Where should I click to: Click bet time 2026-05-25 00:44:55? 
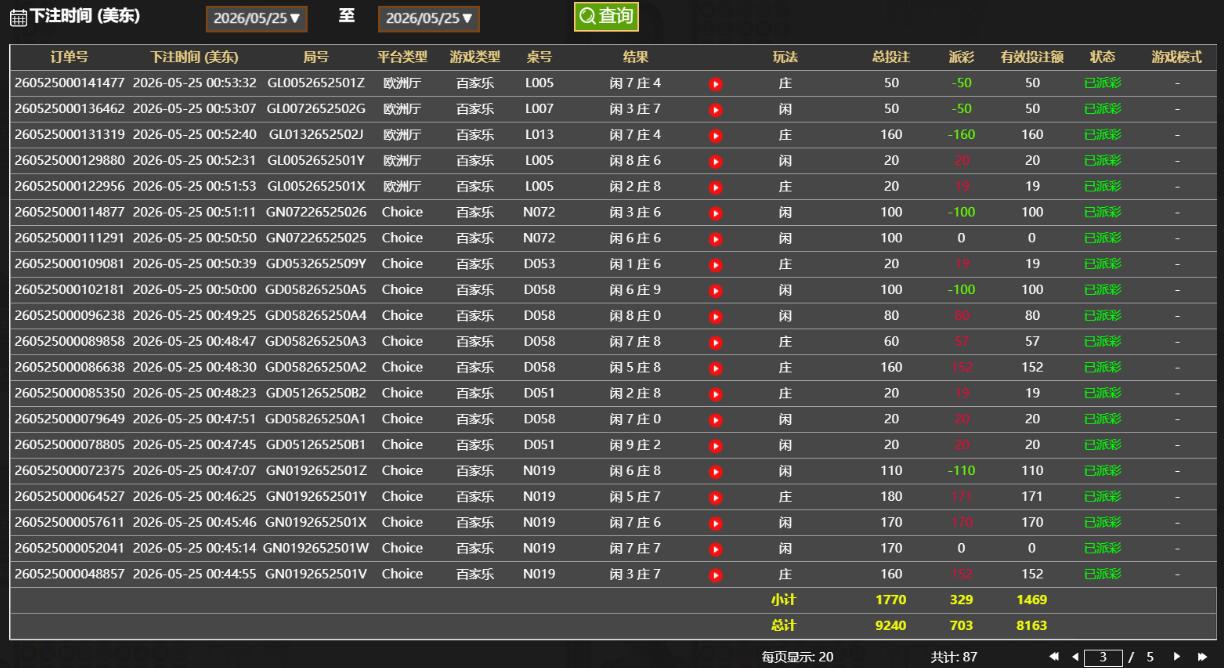pyautogui.click(x=194, y=574)
